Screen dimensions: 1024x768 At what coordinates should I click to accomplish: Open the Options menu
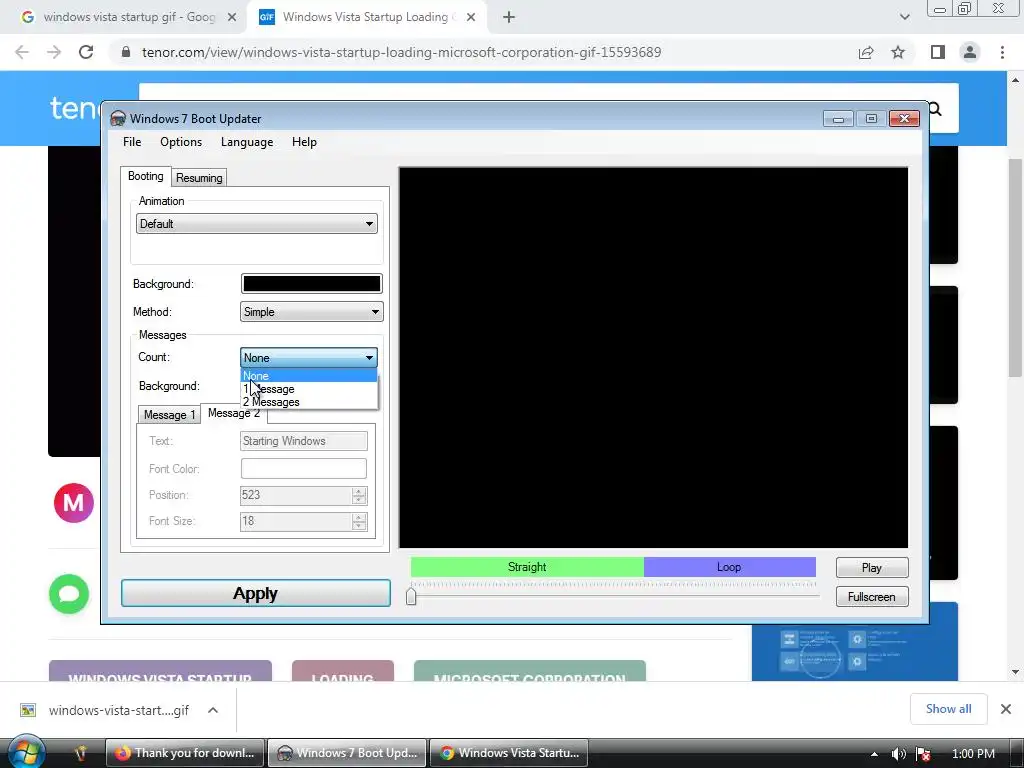[x=181, y=142]
